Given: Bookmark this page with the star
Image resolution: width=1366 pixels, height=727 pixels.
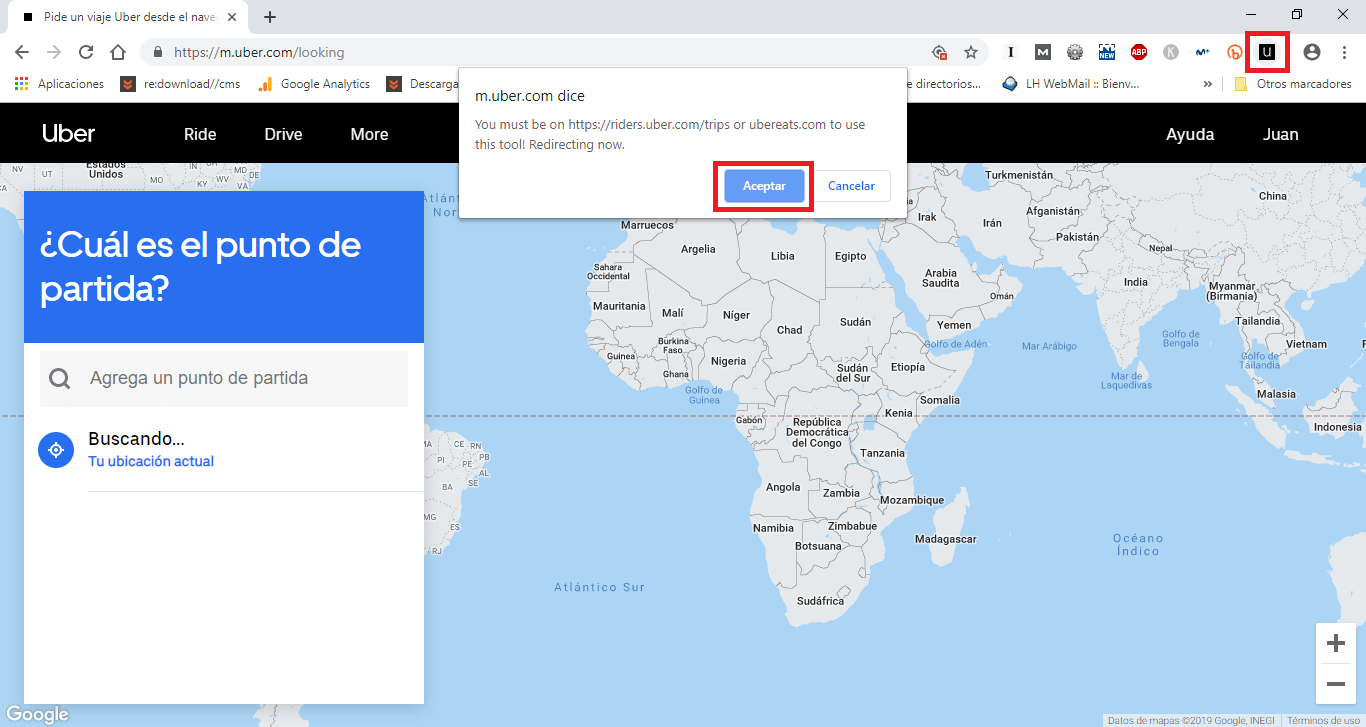Looking at the screenshot, I should tap(970, 52).
